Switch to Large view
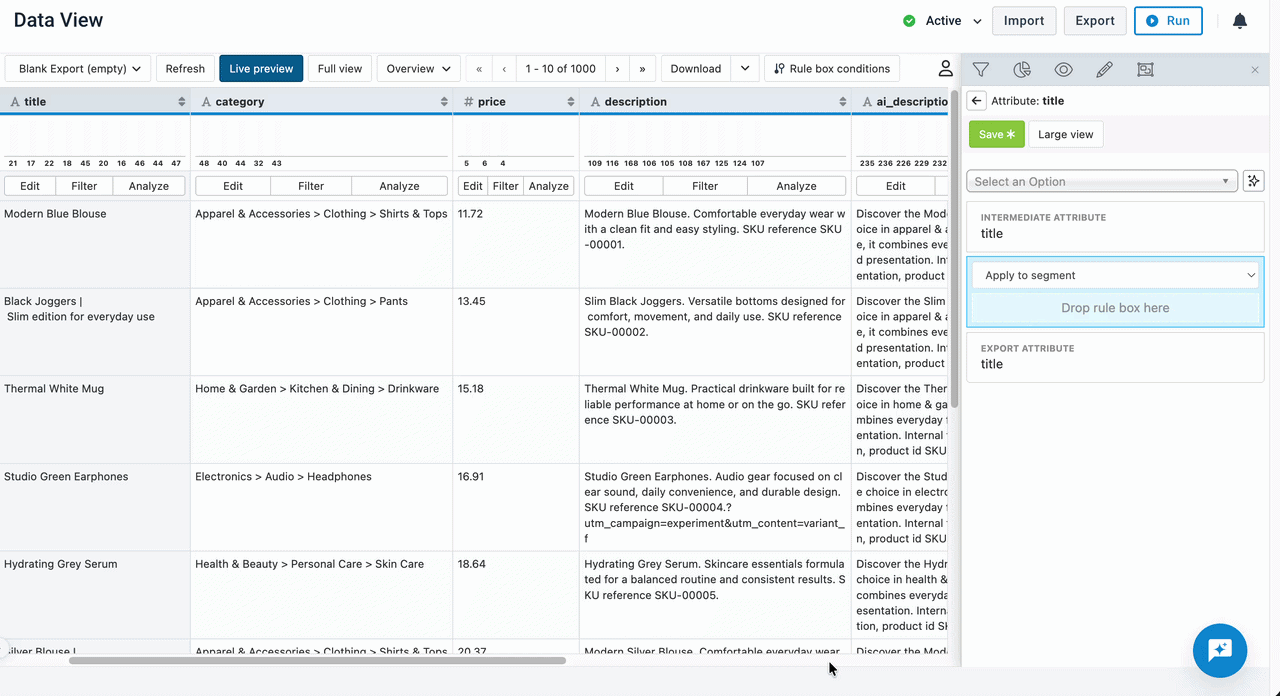Image resolution: width=1280 pixels, height=696 pixels. pos(1066,134)
